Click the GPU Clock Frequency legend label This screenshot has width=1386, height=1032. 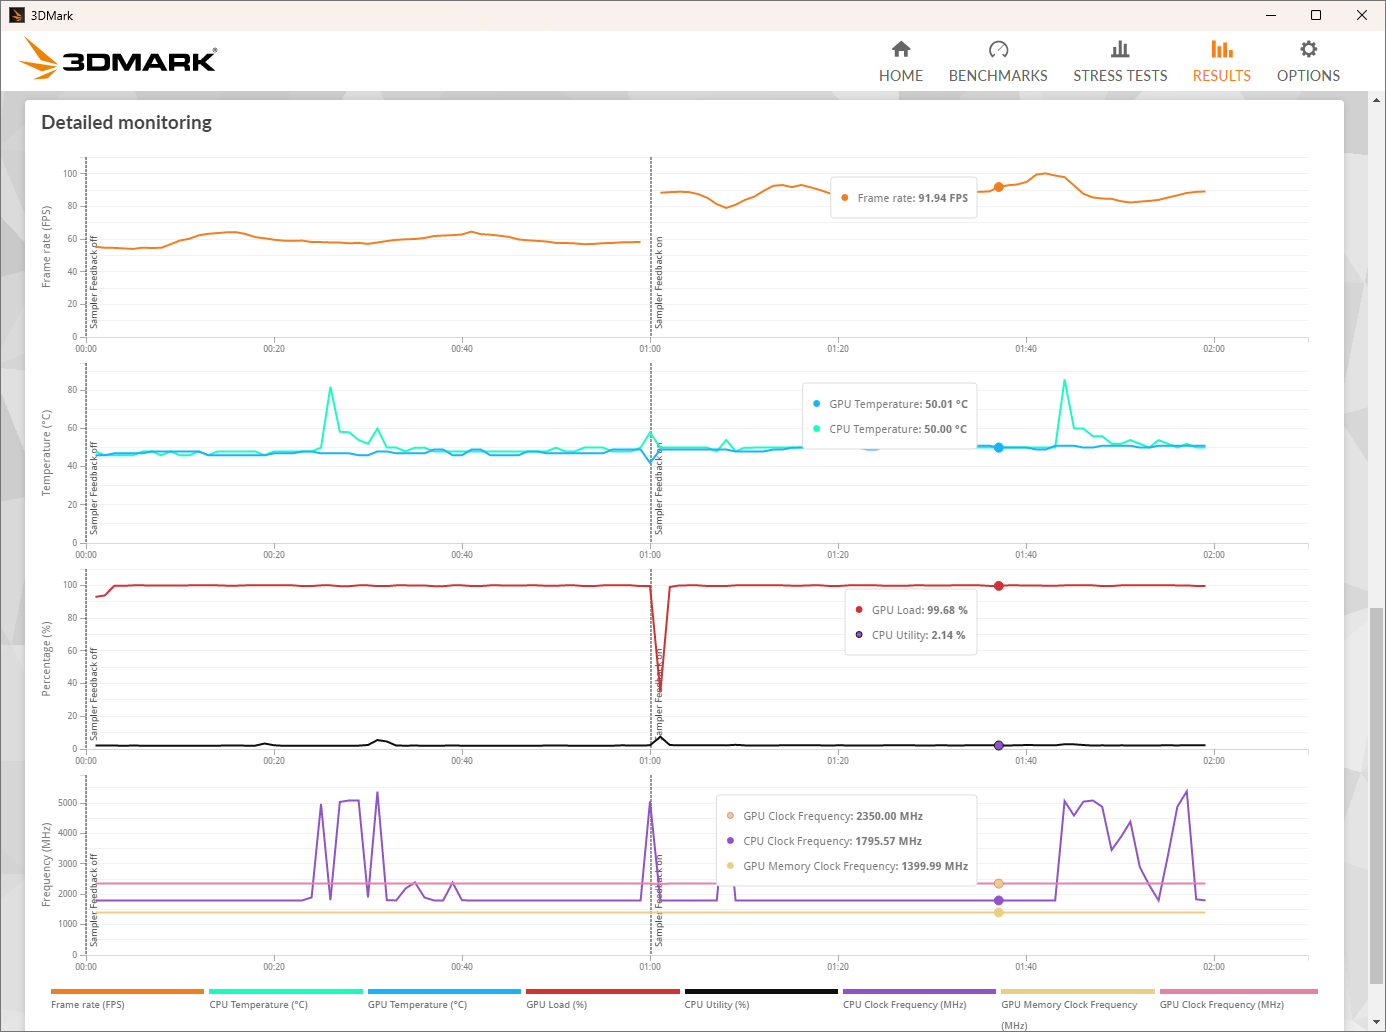pyautogui.click(x=1221, y=1004)
